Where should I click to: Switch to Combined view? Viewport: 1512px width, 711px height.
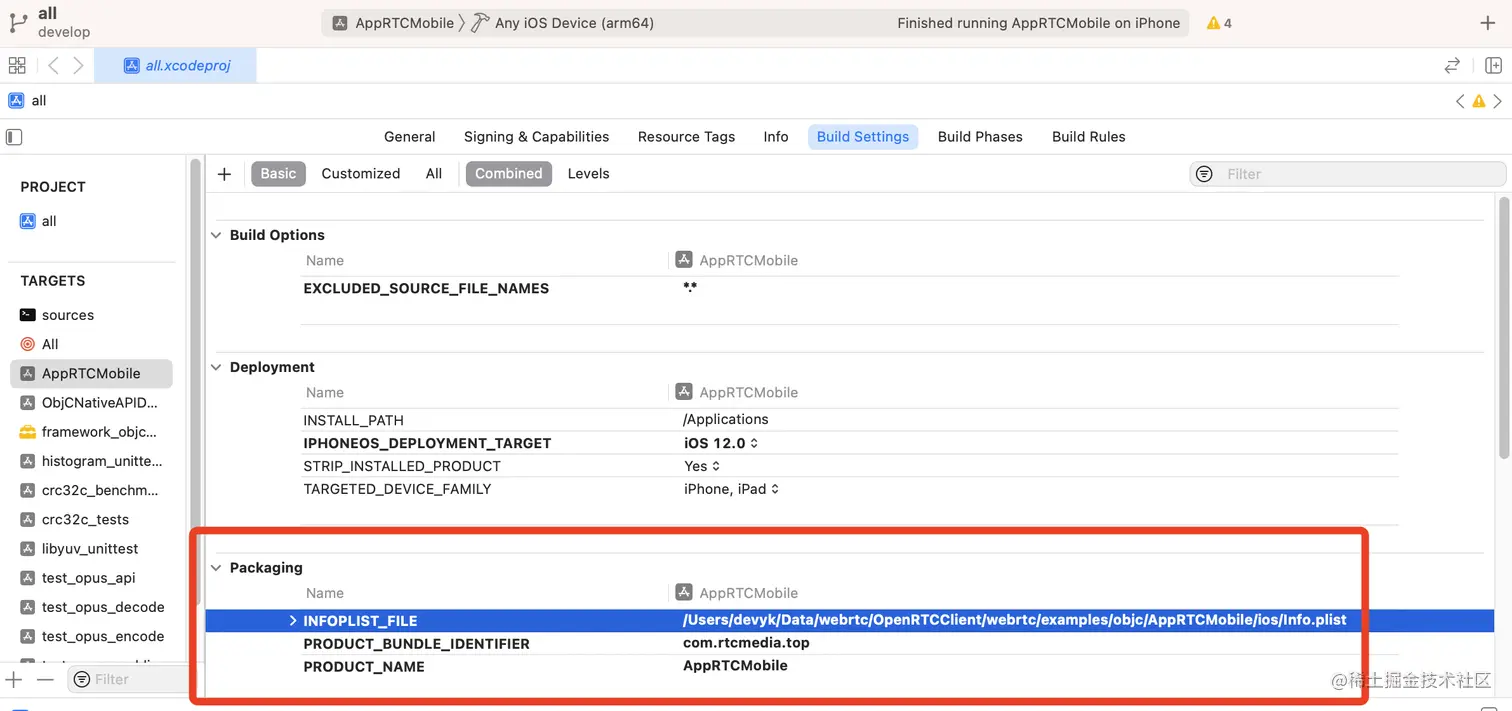click(x=508, y=173)
